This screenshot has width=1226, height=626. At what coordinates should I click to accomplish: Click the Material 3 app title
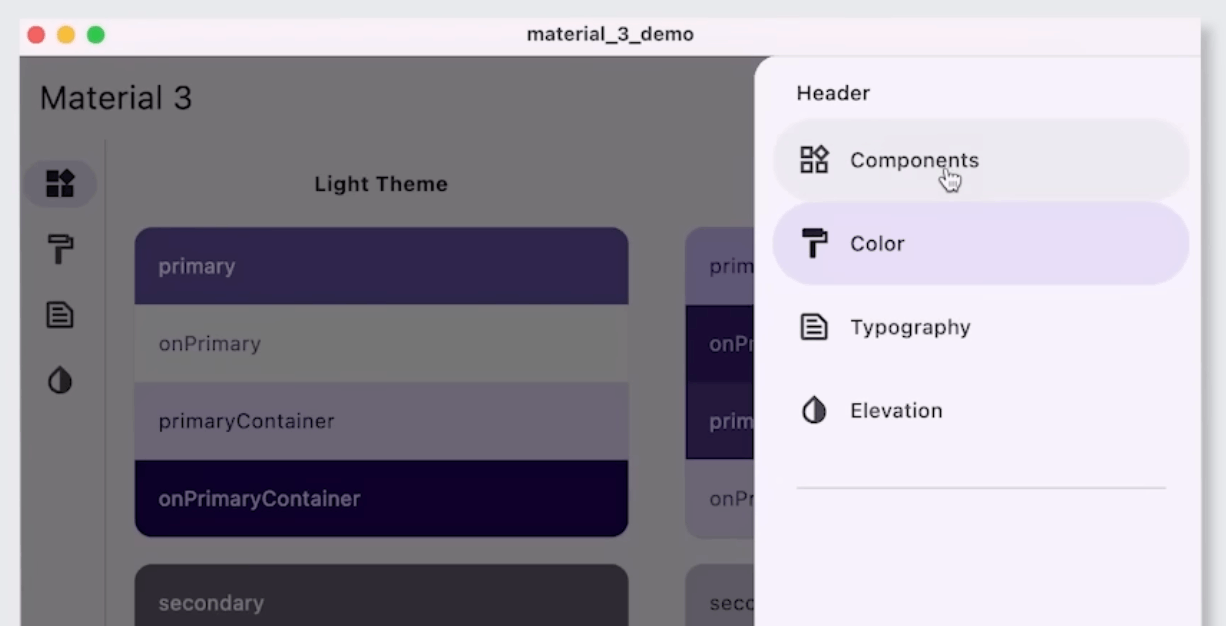tap(116, 98)
